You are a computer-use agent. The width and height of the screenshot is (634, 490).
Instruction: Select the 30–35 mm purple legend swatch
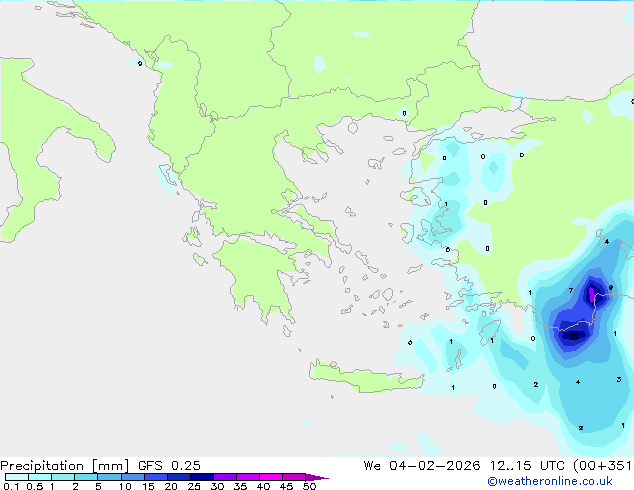224,477
